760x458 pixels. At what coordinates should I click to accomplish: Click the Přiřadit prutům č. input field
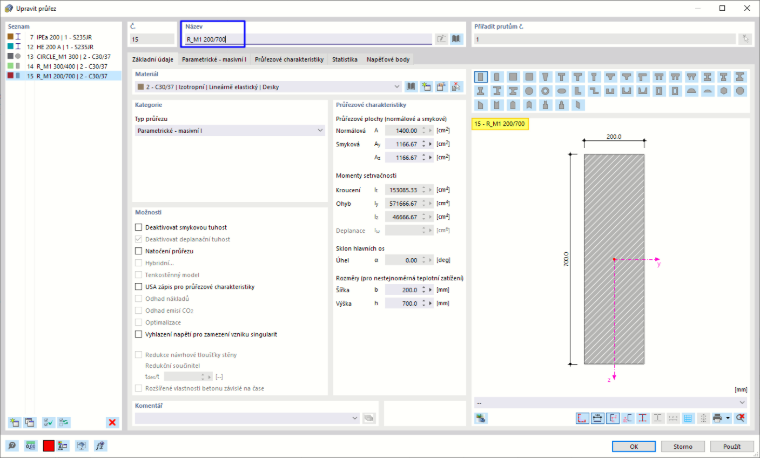(x=604, y=39)
